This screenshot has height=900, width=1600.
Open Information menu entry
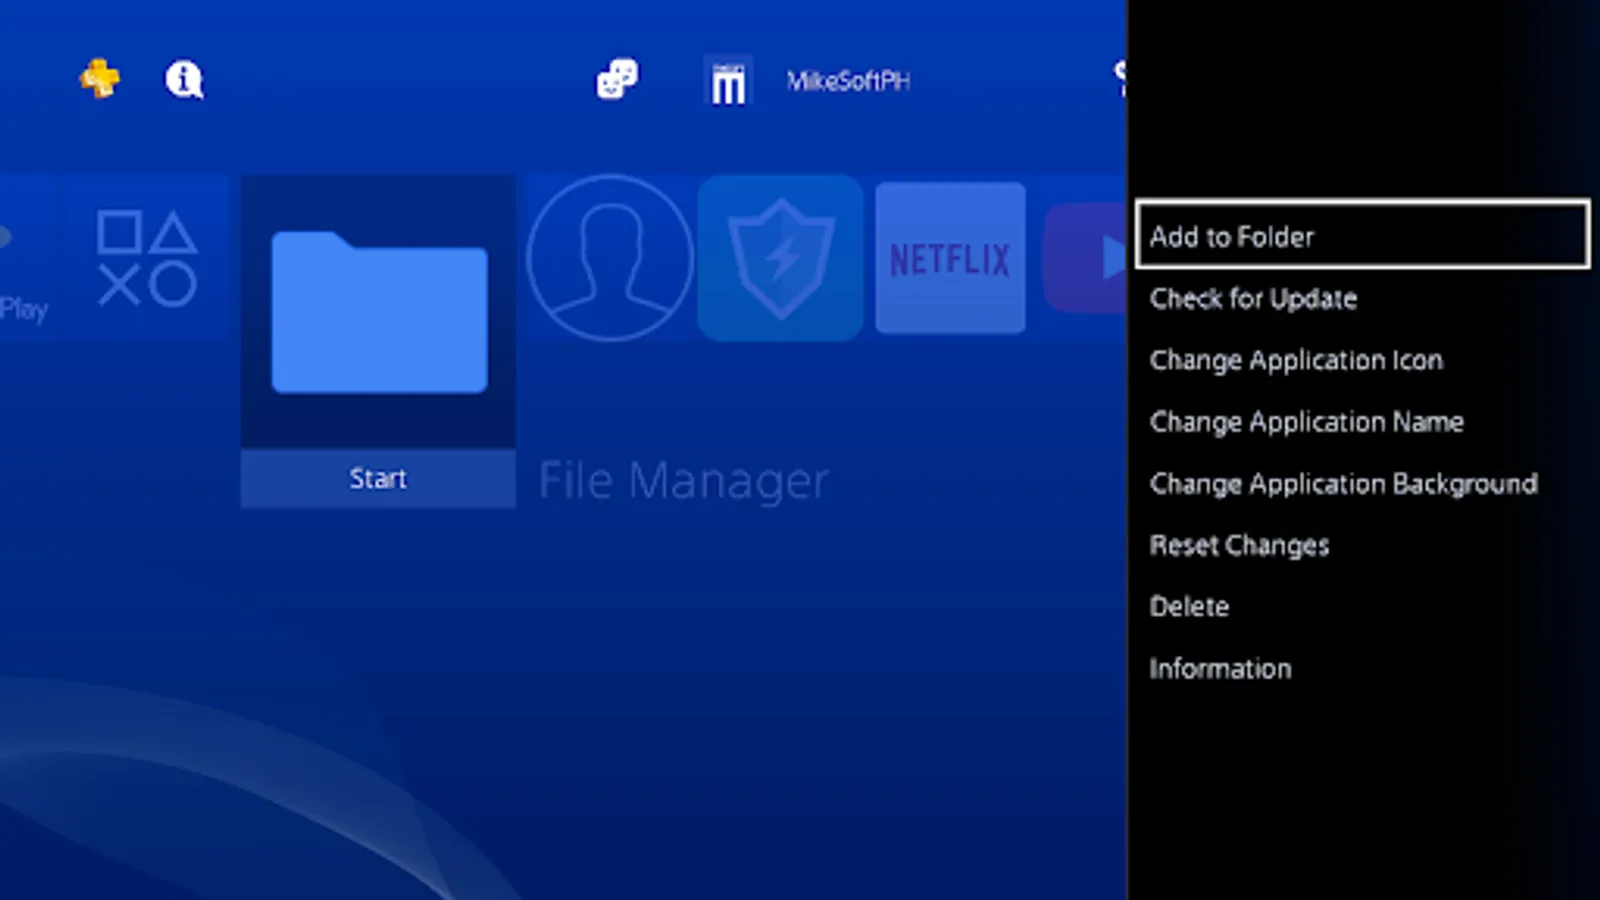pyautogui.click(x=1220, y=668)
